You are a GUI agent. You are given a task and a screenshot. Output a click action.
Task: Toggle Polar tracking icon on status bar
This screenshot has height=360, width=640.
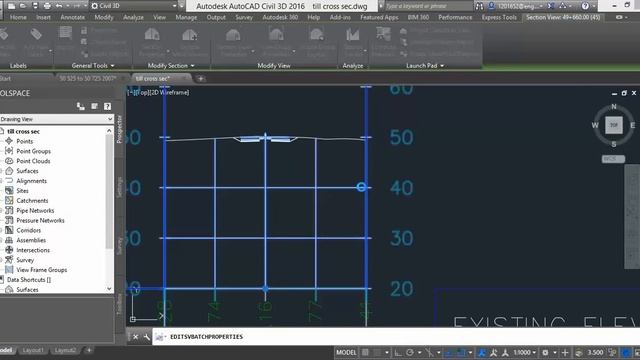point(410,352)
